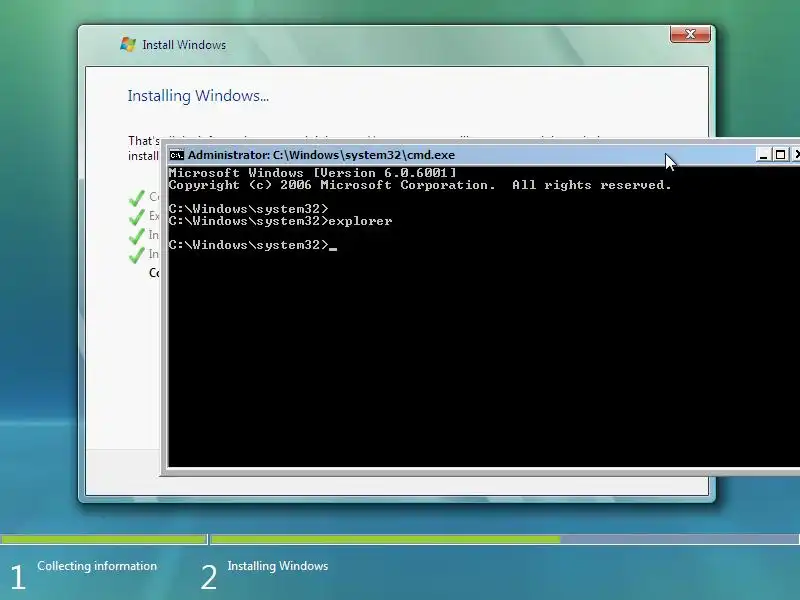
Task: Click the Copyright 2006 Microsoft Corporation line
Action: (420, 185)
